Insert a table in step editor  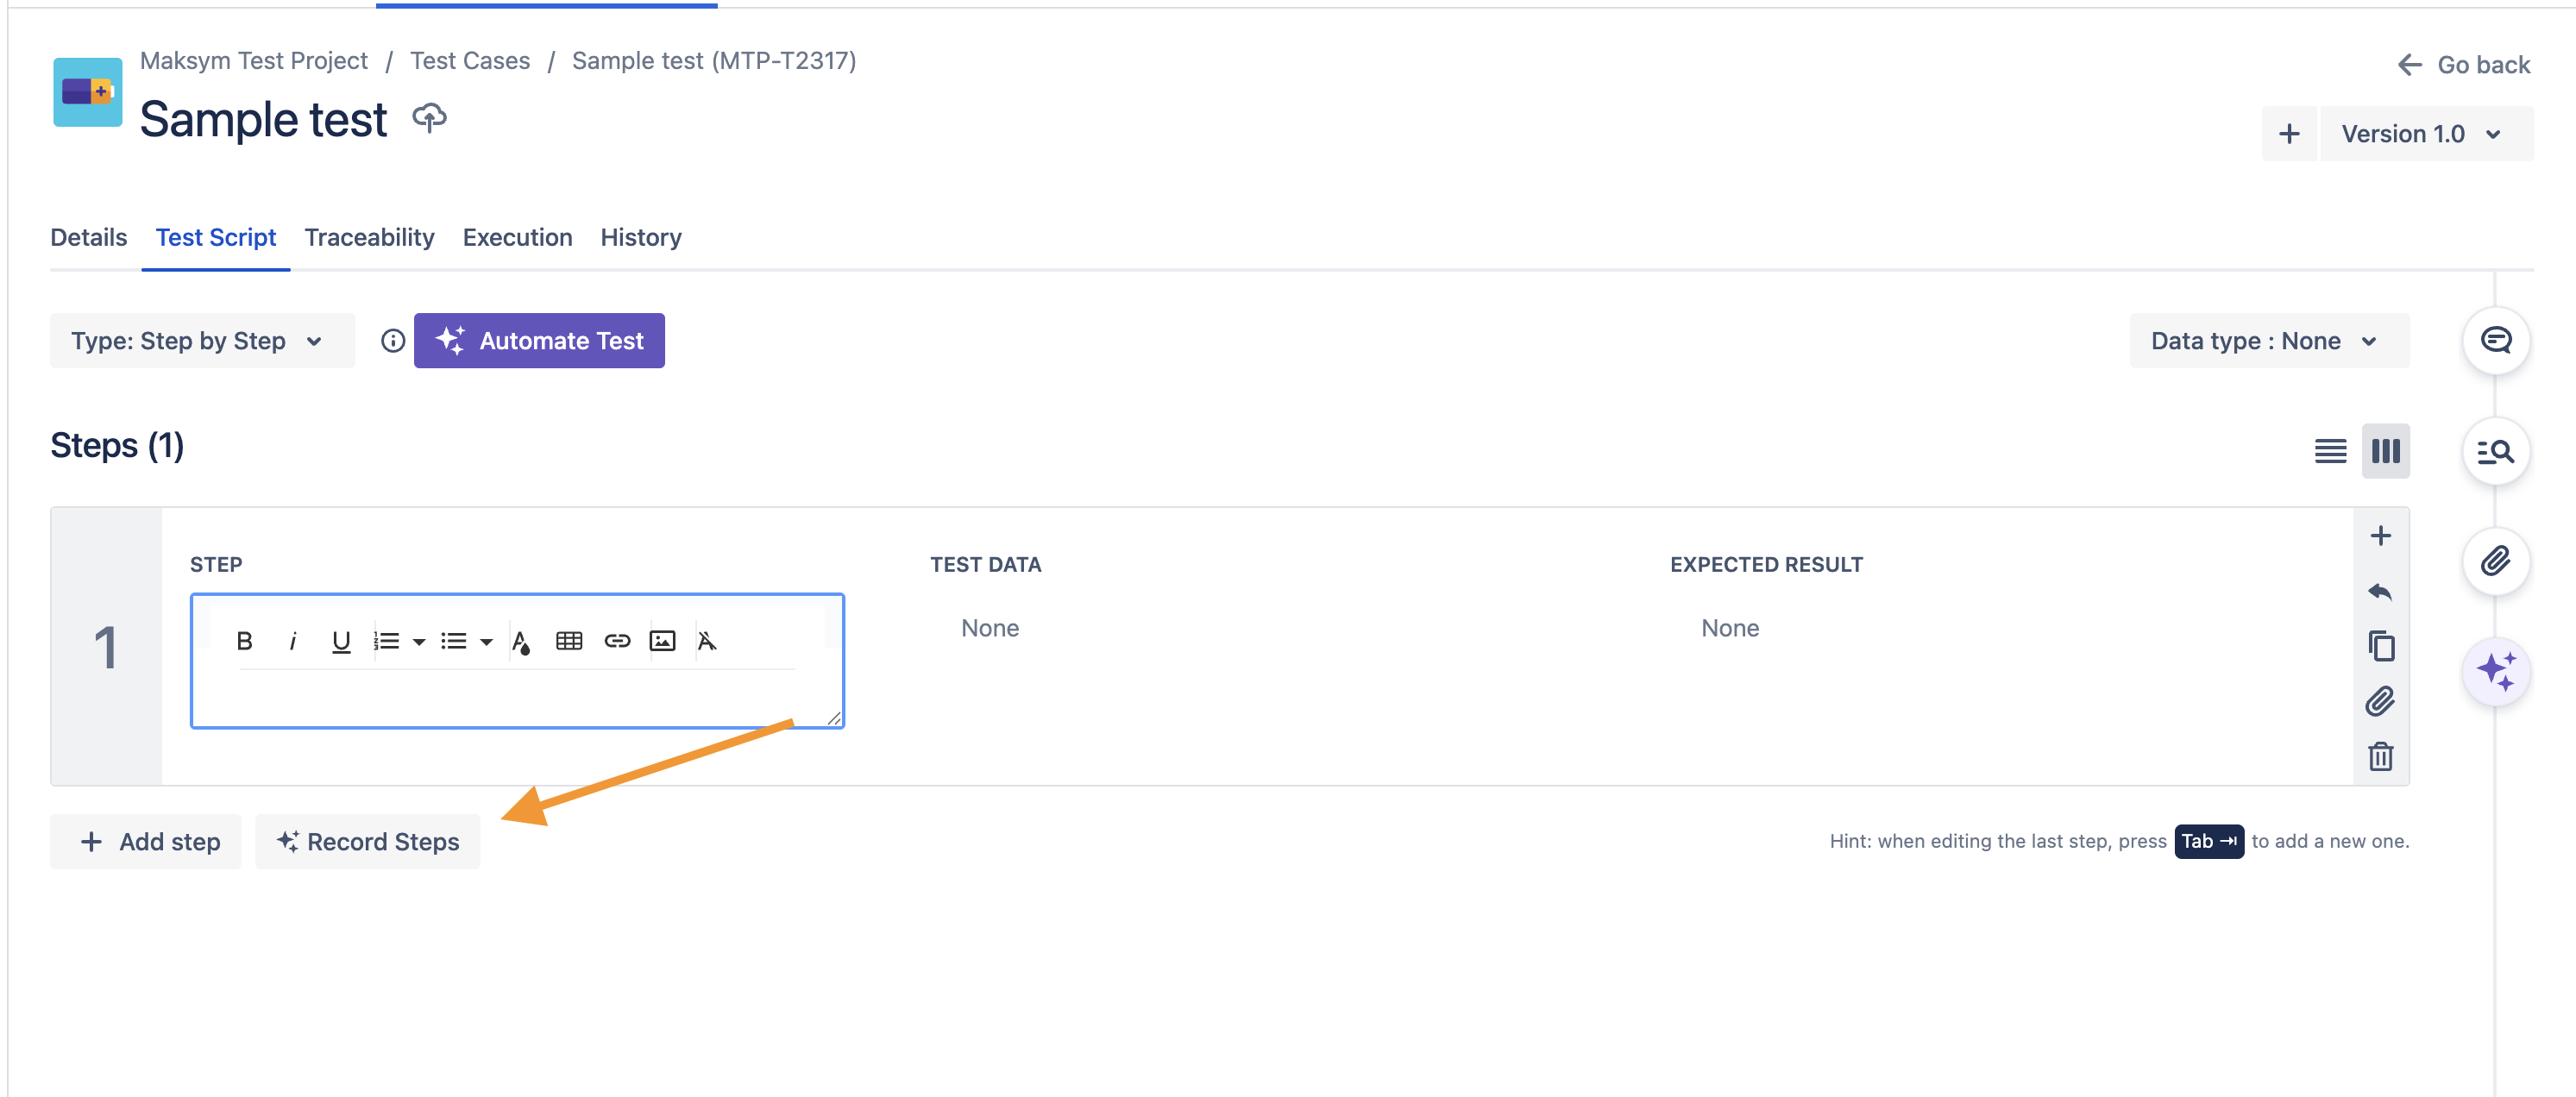(x=569, y=641)
